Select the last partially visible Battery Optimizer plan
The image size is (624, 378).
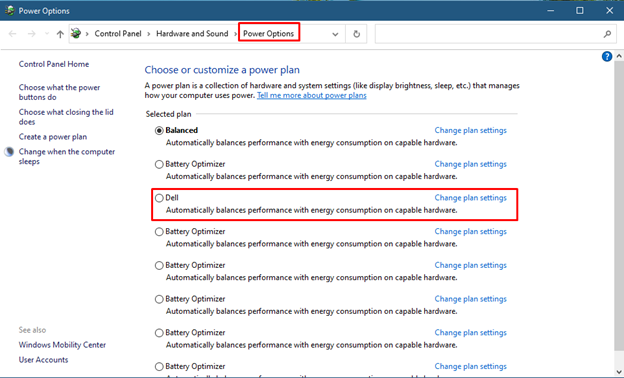[x=159, y=366]
